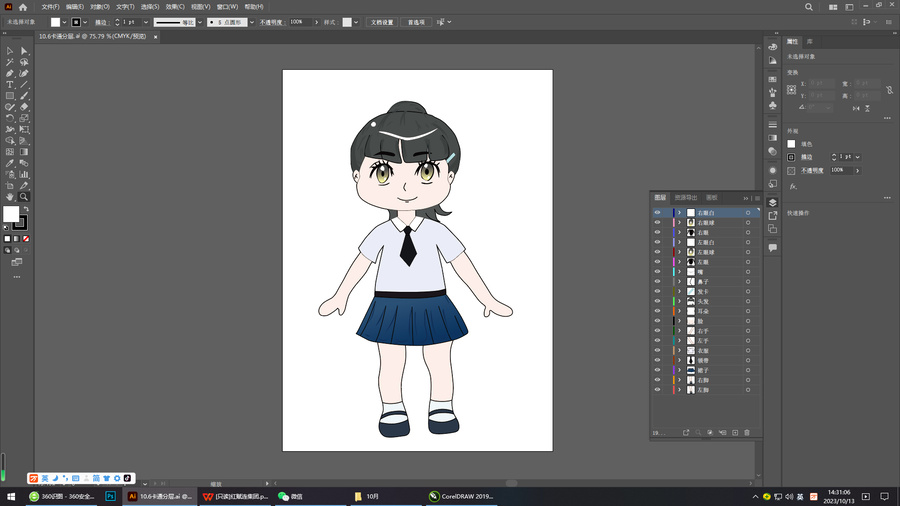Screen dimensions: 900x506
Task: Select the Direct Selection tool
Action: 24,51
